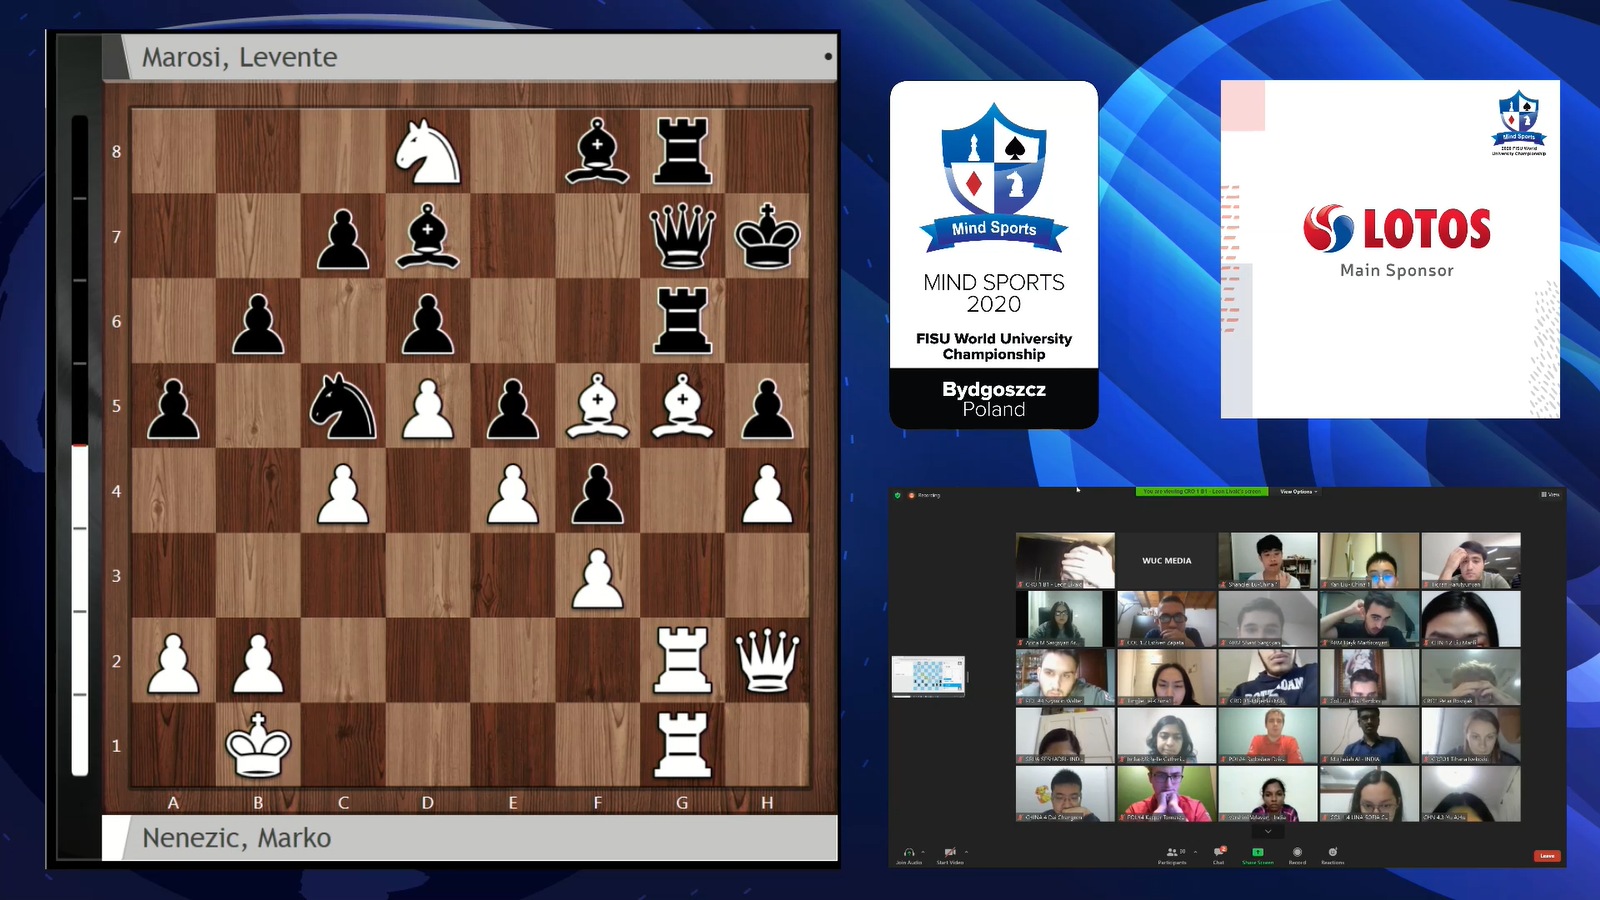The image size is (1600, 900).
Task: Click Bydgoszcz Poland label on event card
Action: (x=994, y=399)
